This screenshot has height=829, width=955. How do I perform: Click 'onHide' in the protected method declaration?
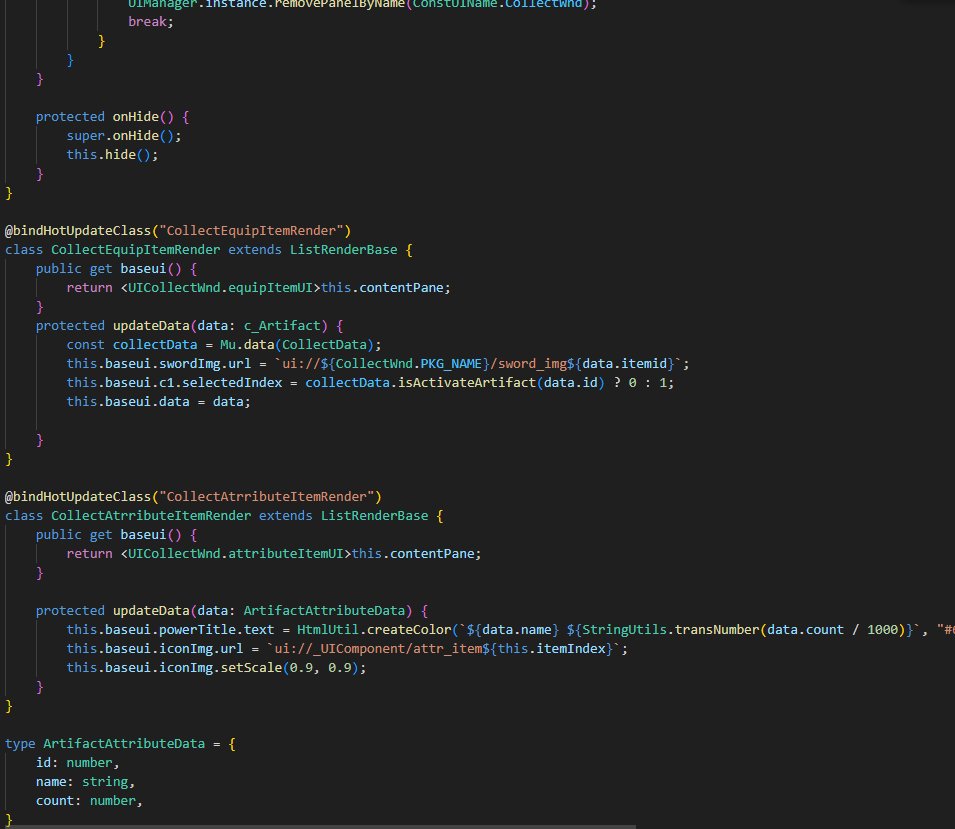pos(136,116)
